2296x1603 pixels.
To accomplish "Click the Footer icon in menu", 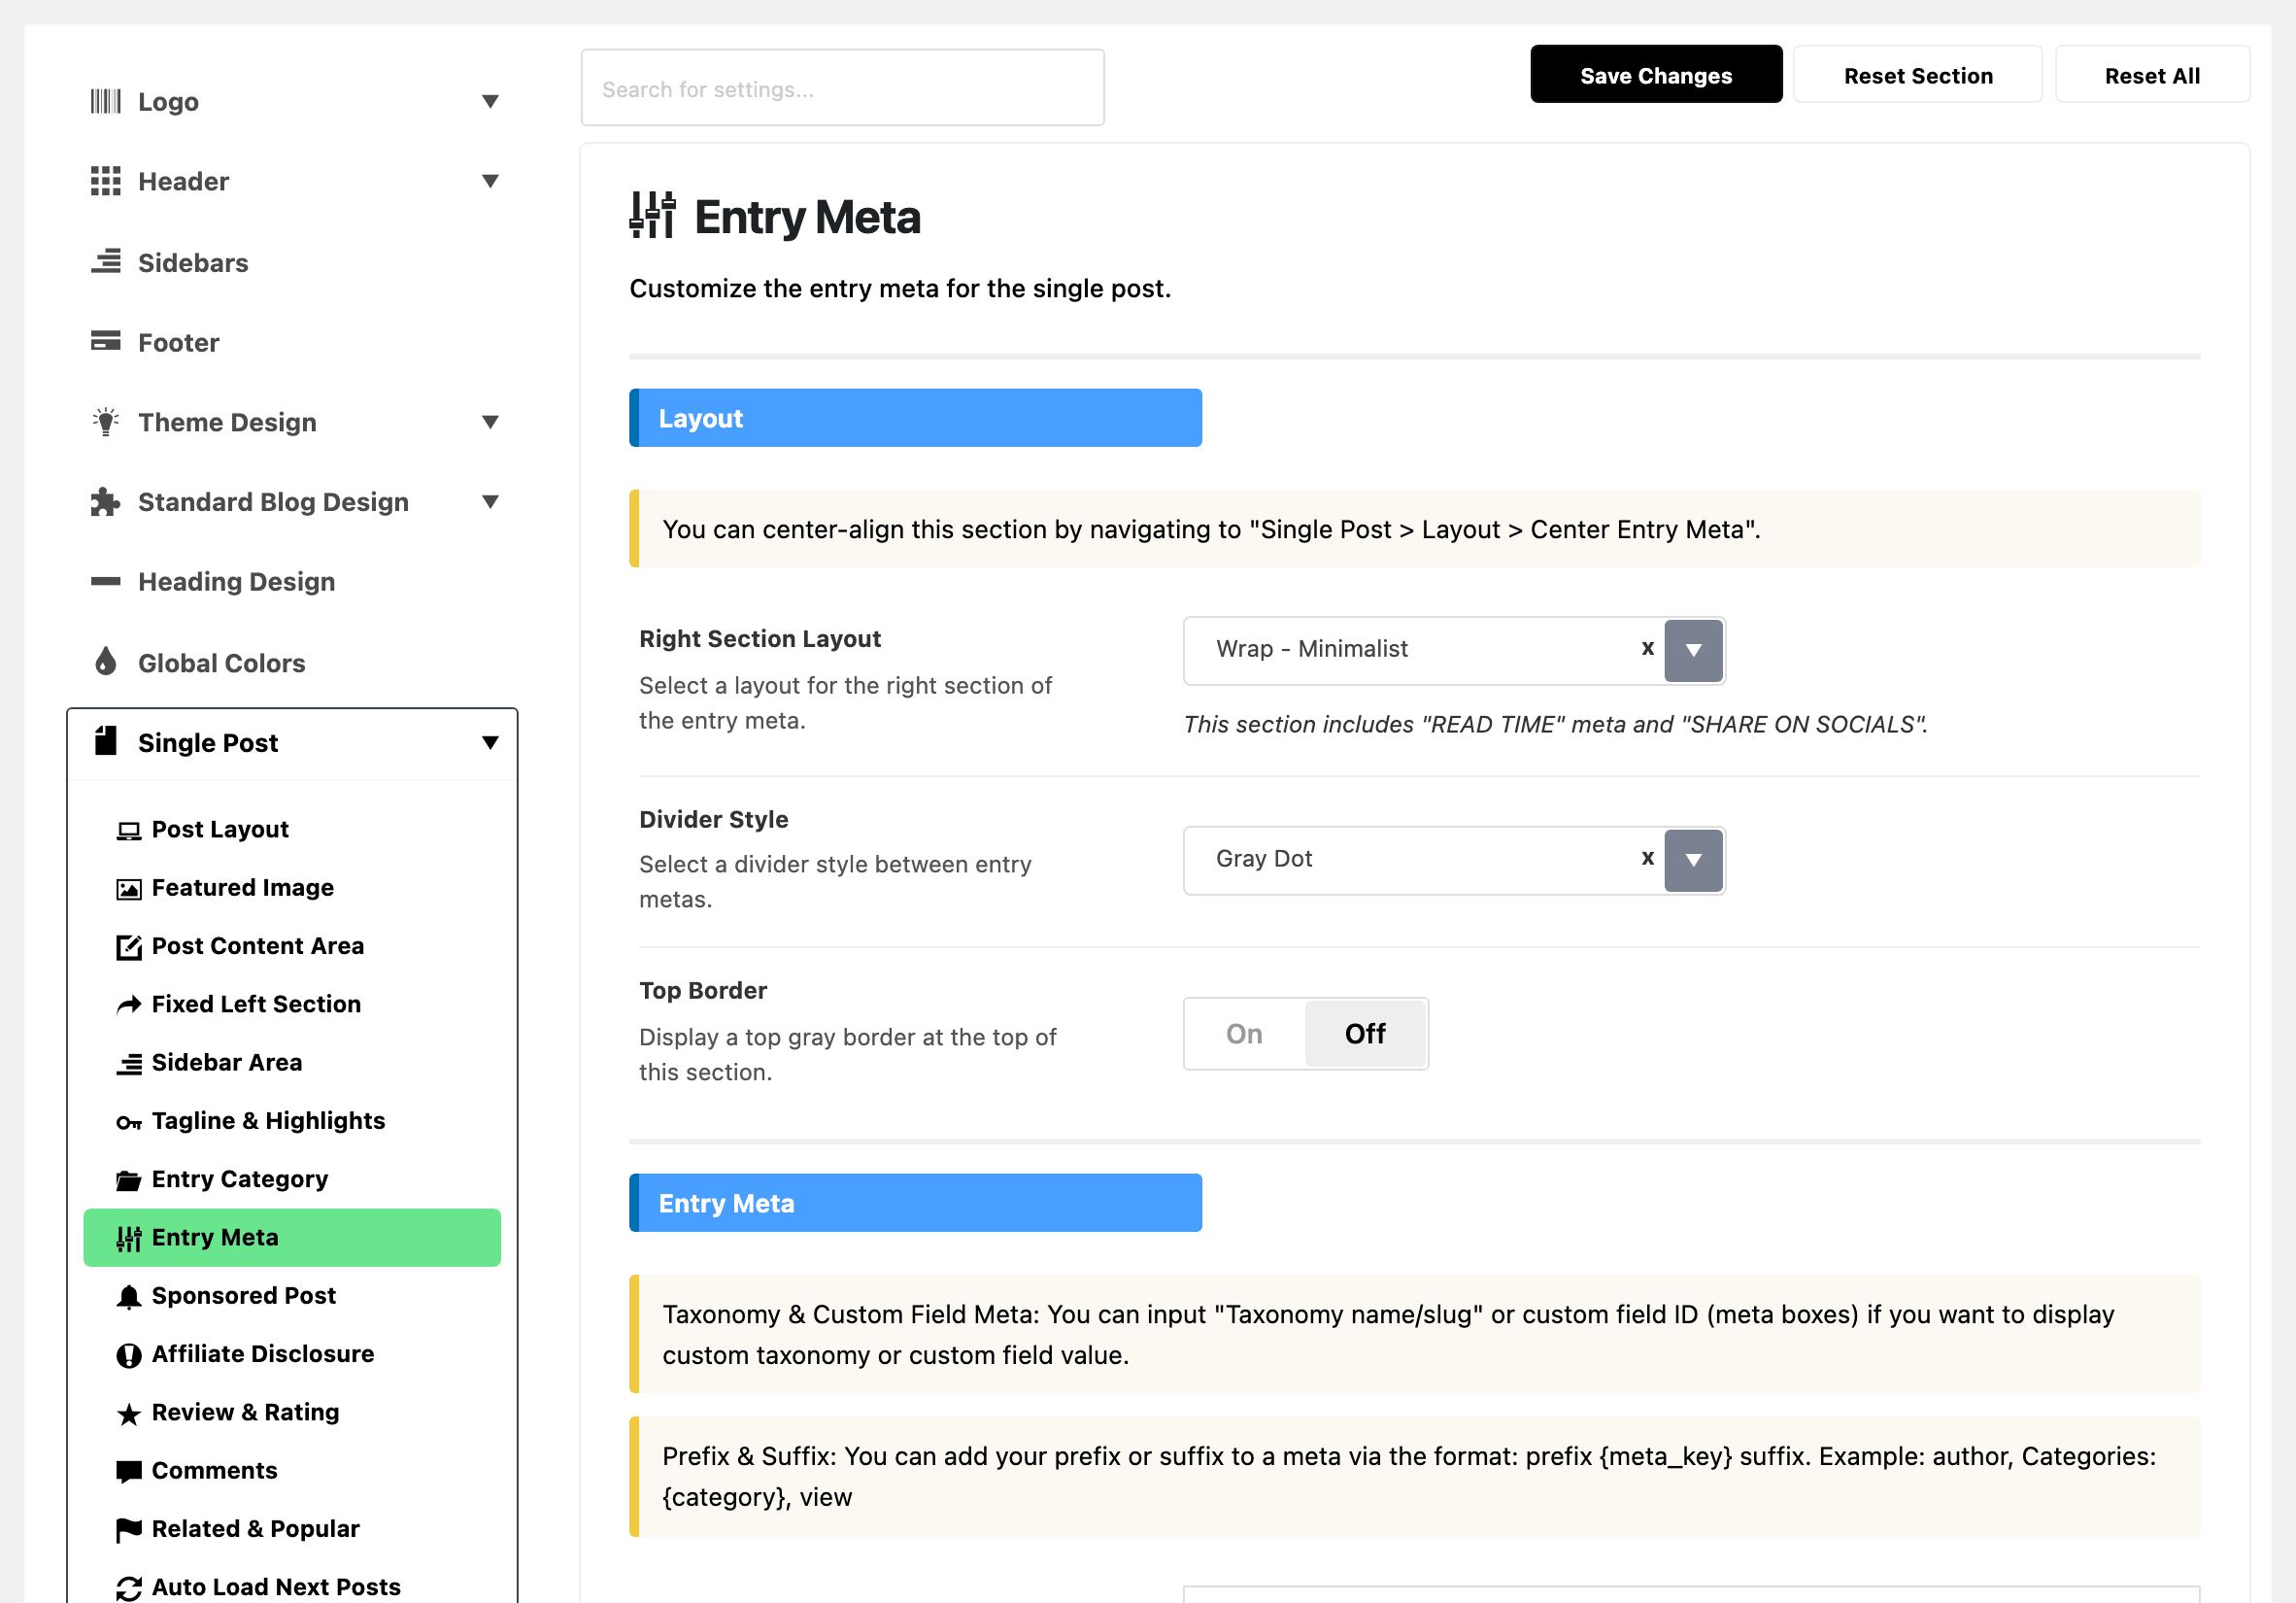I will [105, 342].
